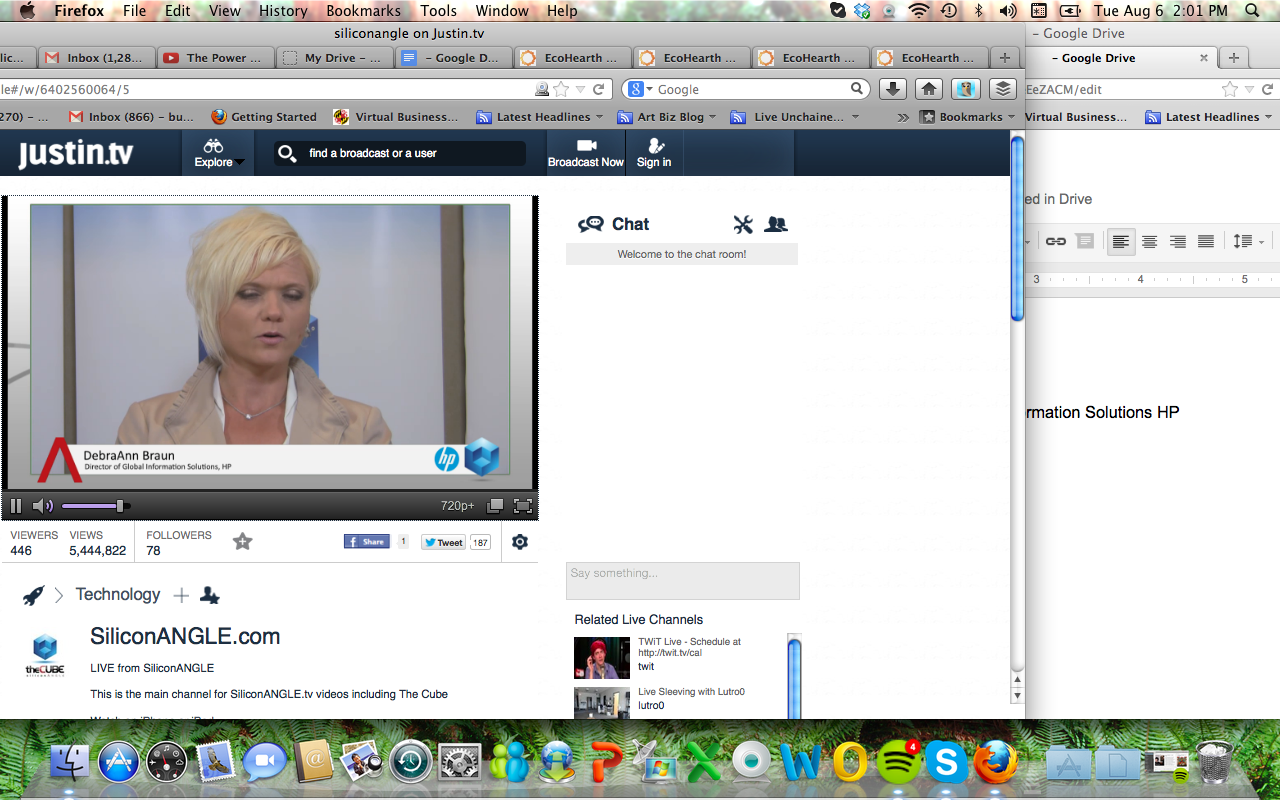The image size is (1280, 800).
Task: Tweet this channel on Twitter
Action: point(443,542)
